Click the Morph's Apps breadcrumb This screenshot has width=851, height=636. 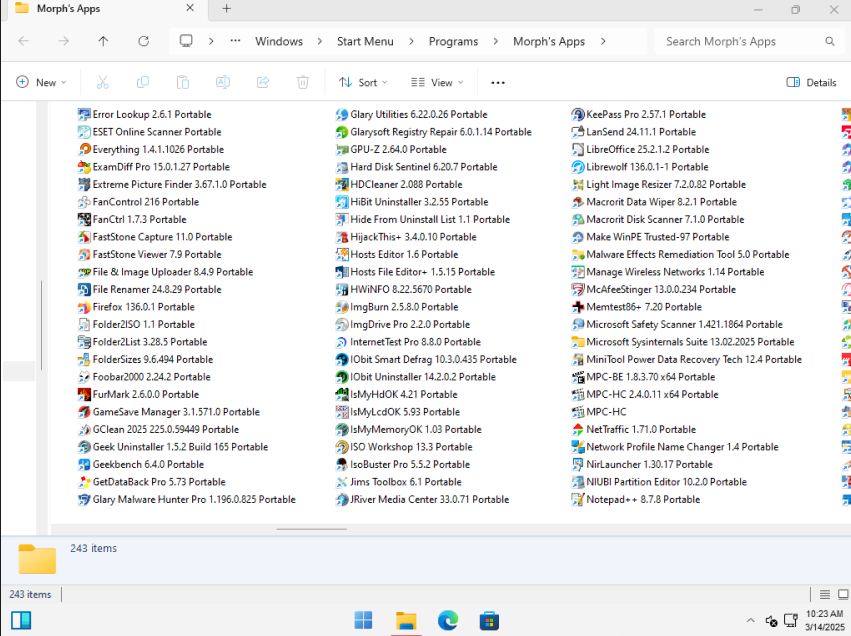[x=549, y=41]
